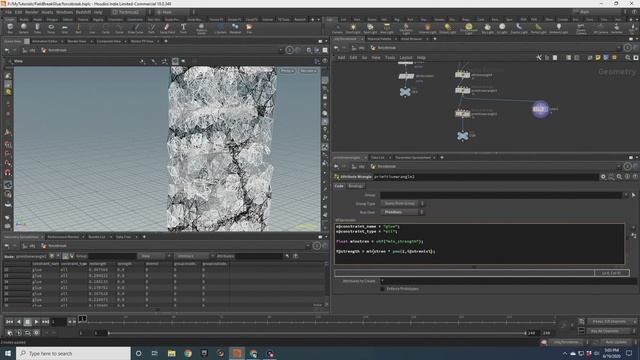Image resolution: width=640 pixels, height=360 pixels.
Task: Click the wrench tool icon in network editor
Action: [539, 58]
